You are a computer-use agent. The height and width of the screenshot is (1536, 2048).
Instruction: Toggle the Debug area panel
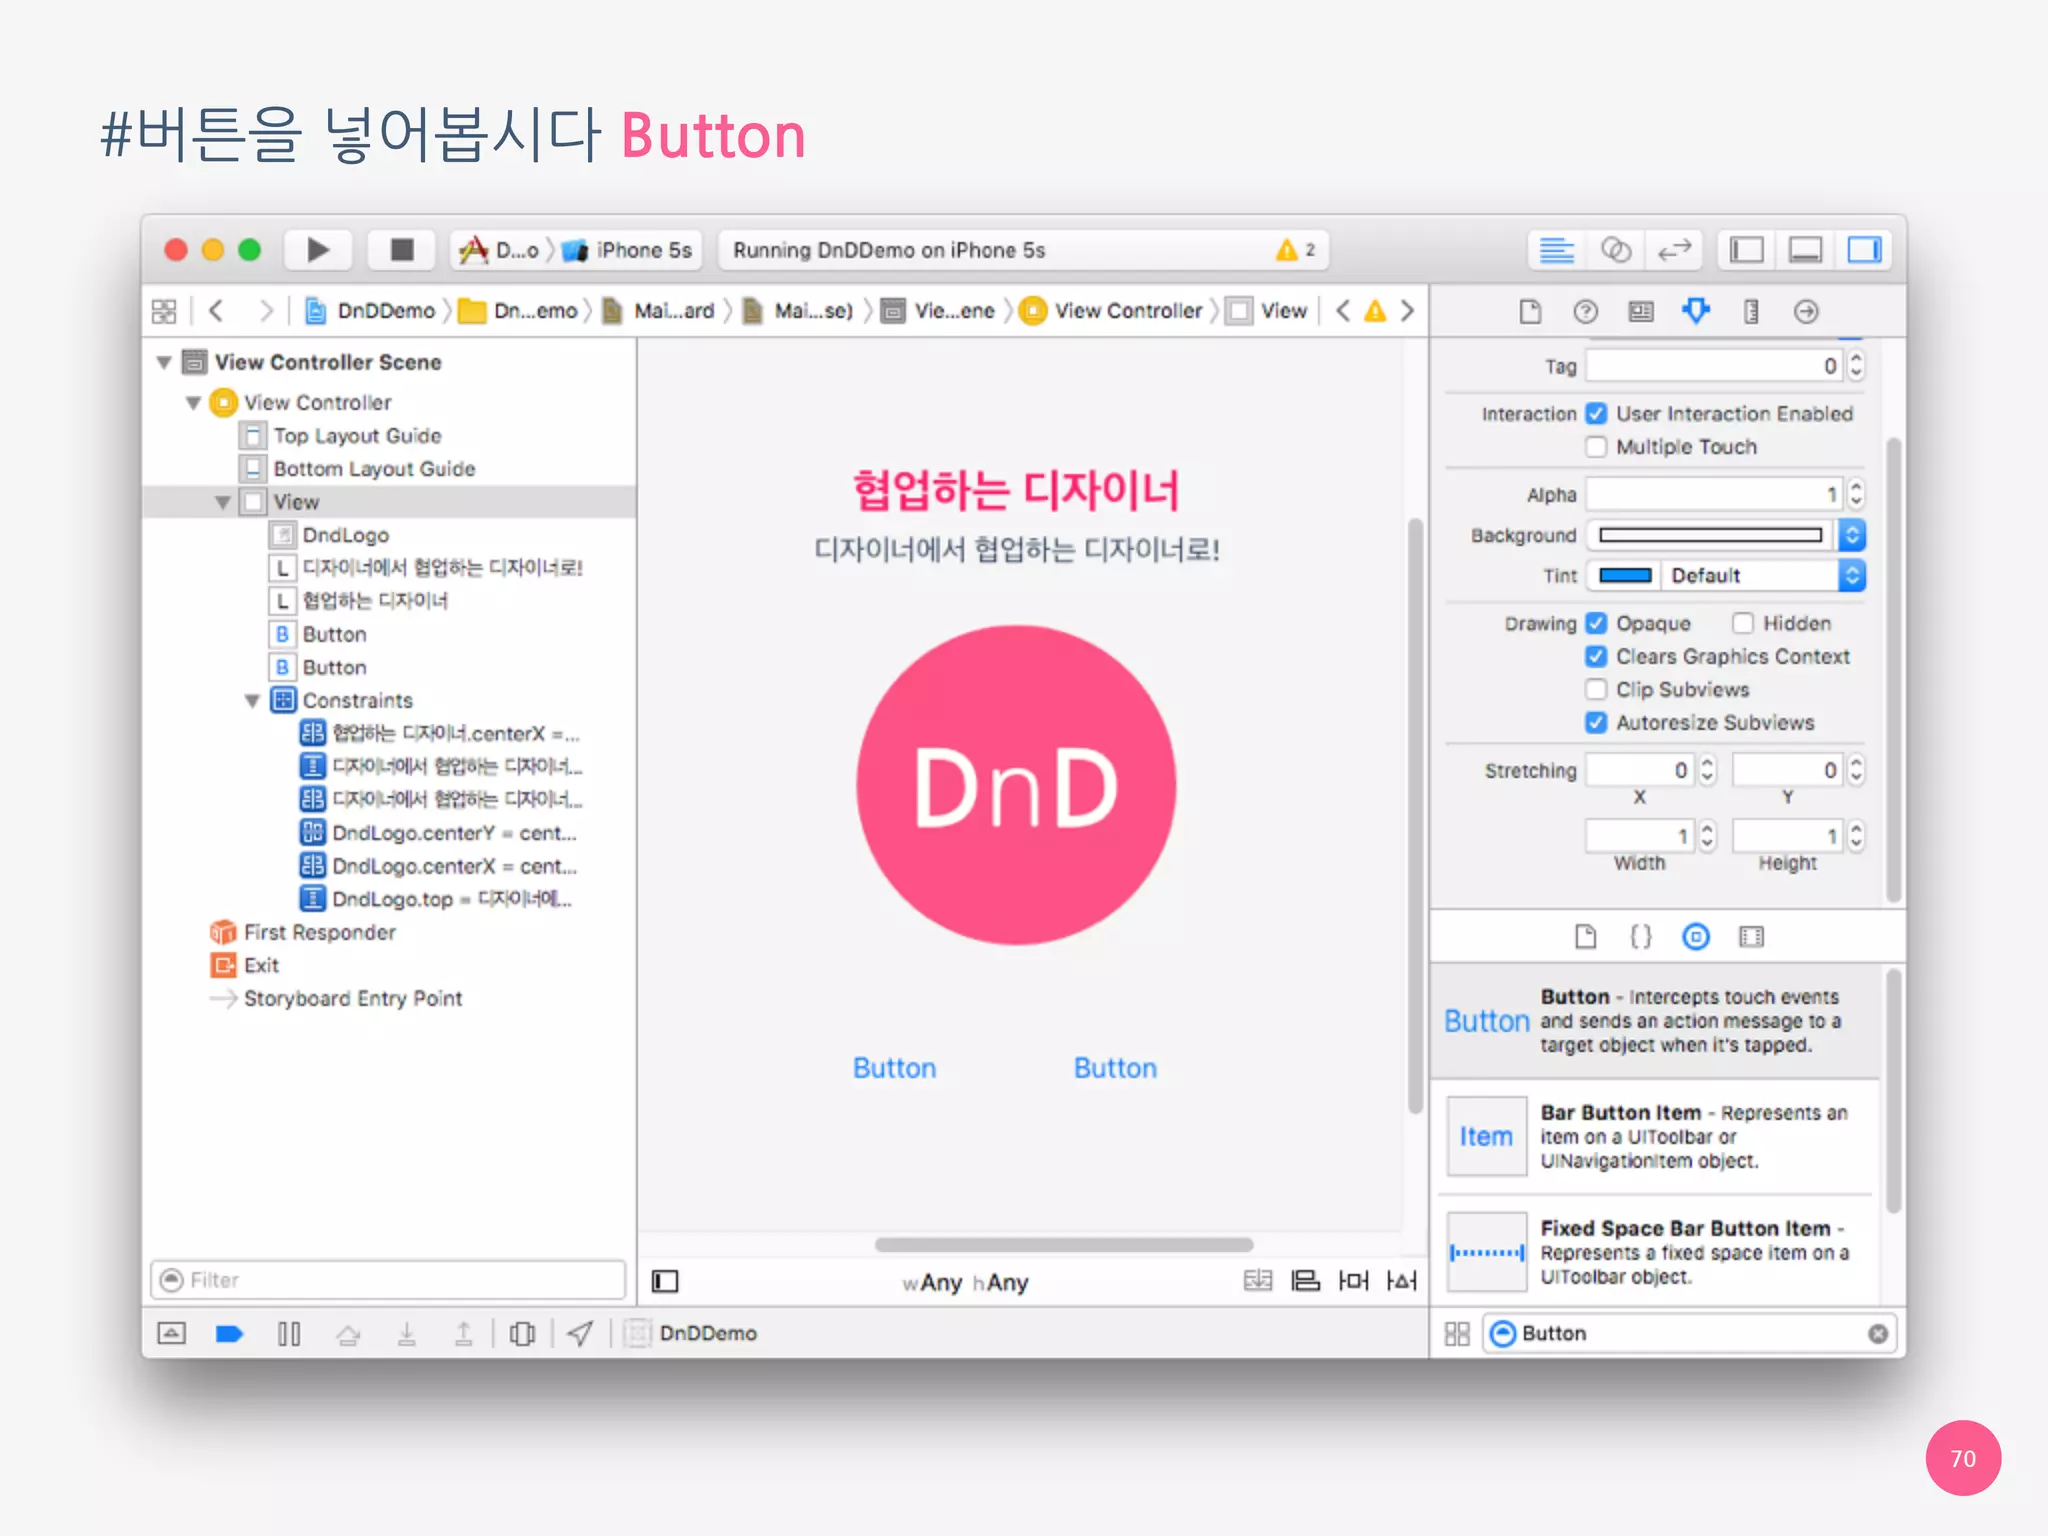click(1805, 250)
